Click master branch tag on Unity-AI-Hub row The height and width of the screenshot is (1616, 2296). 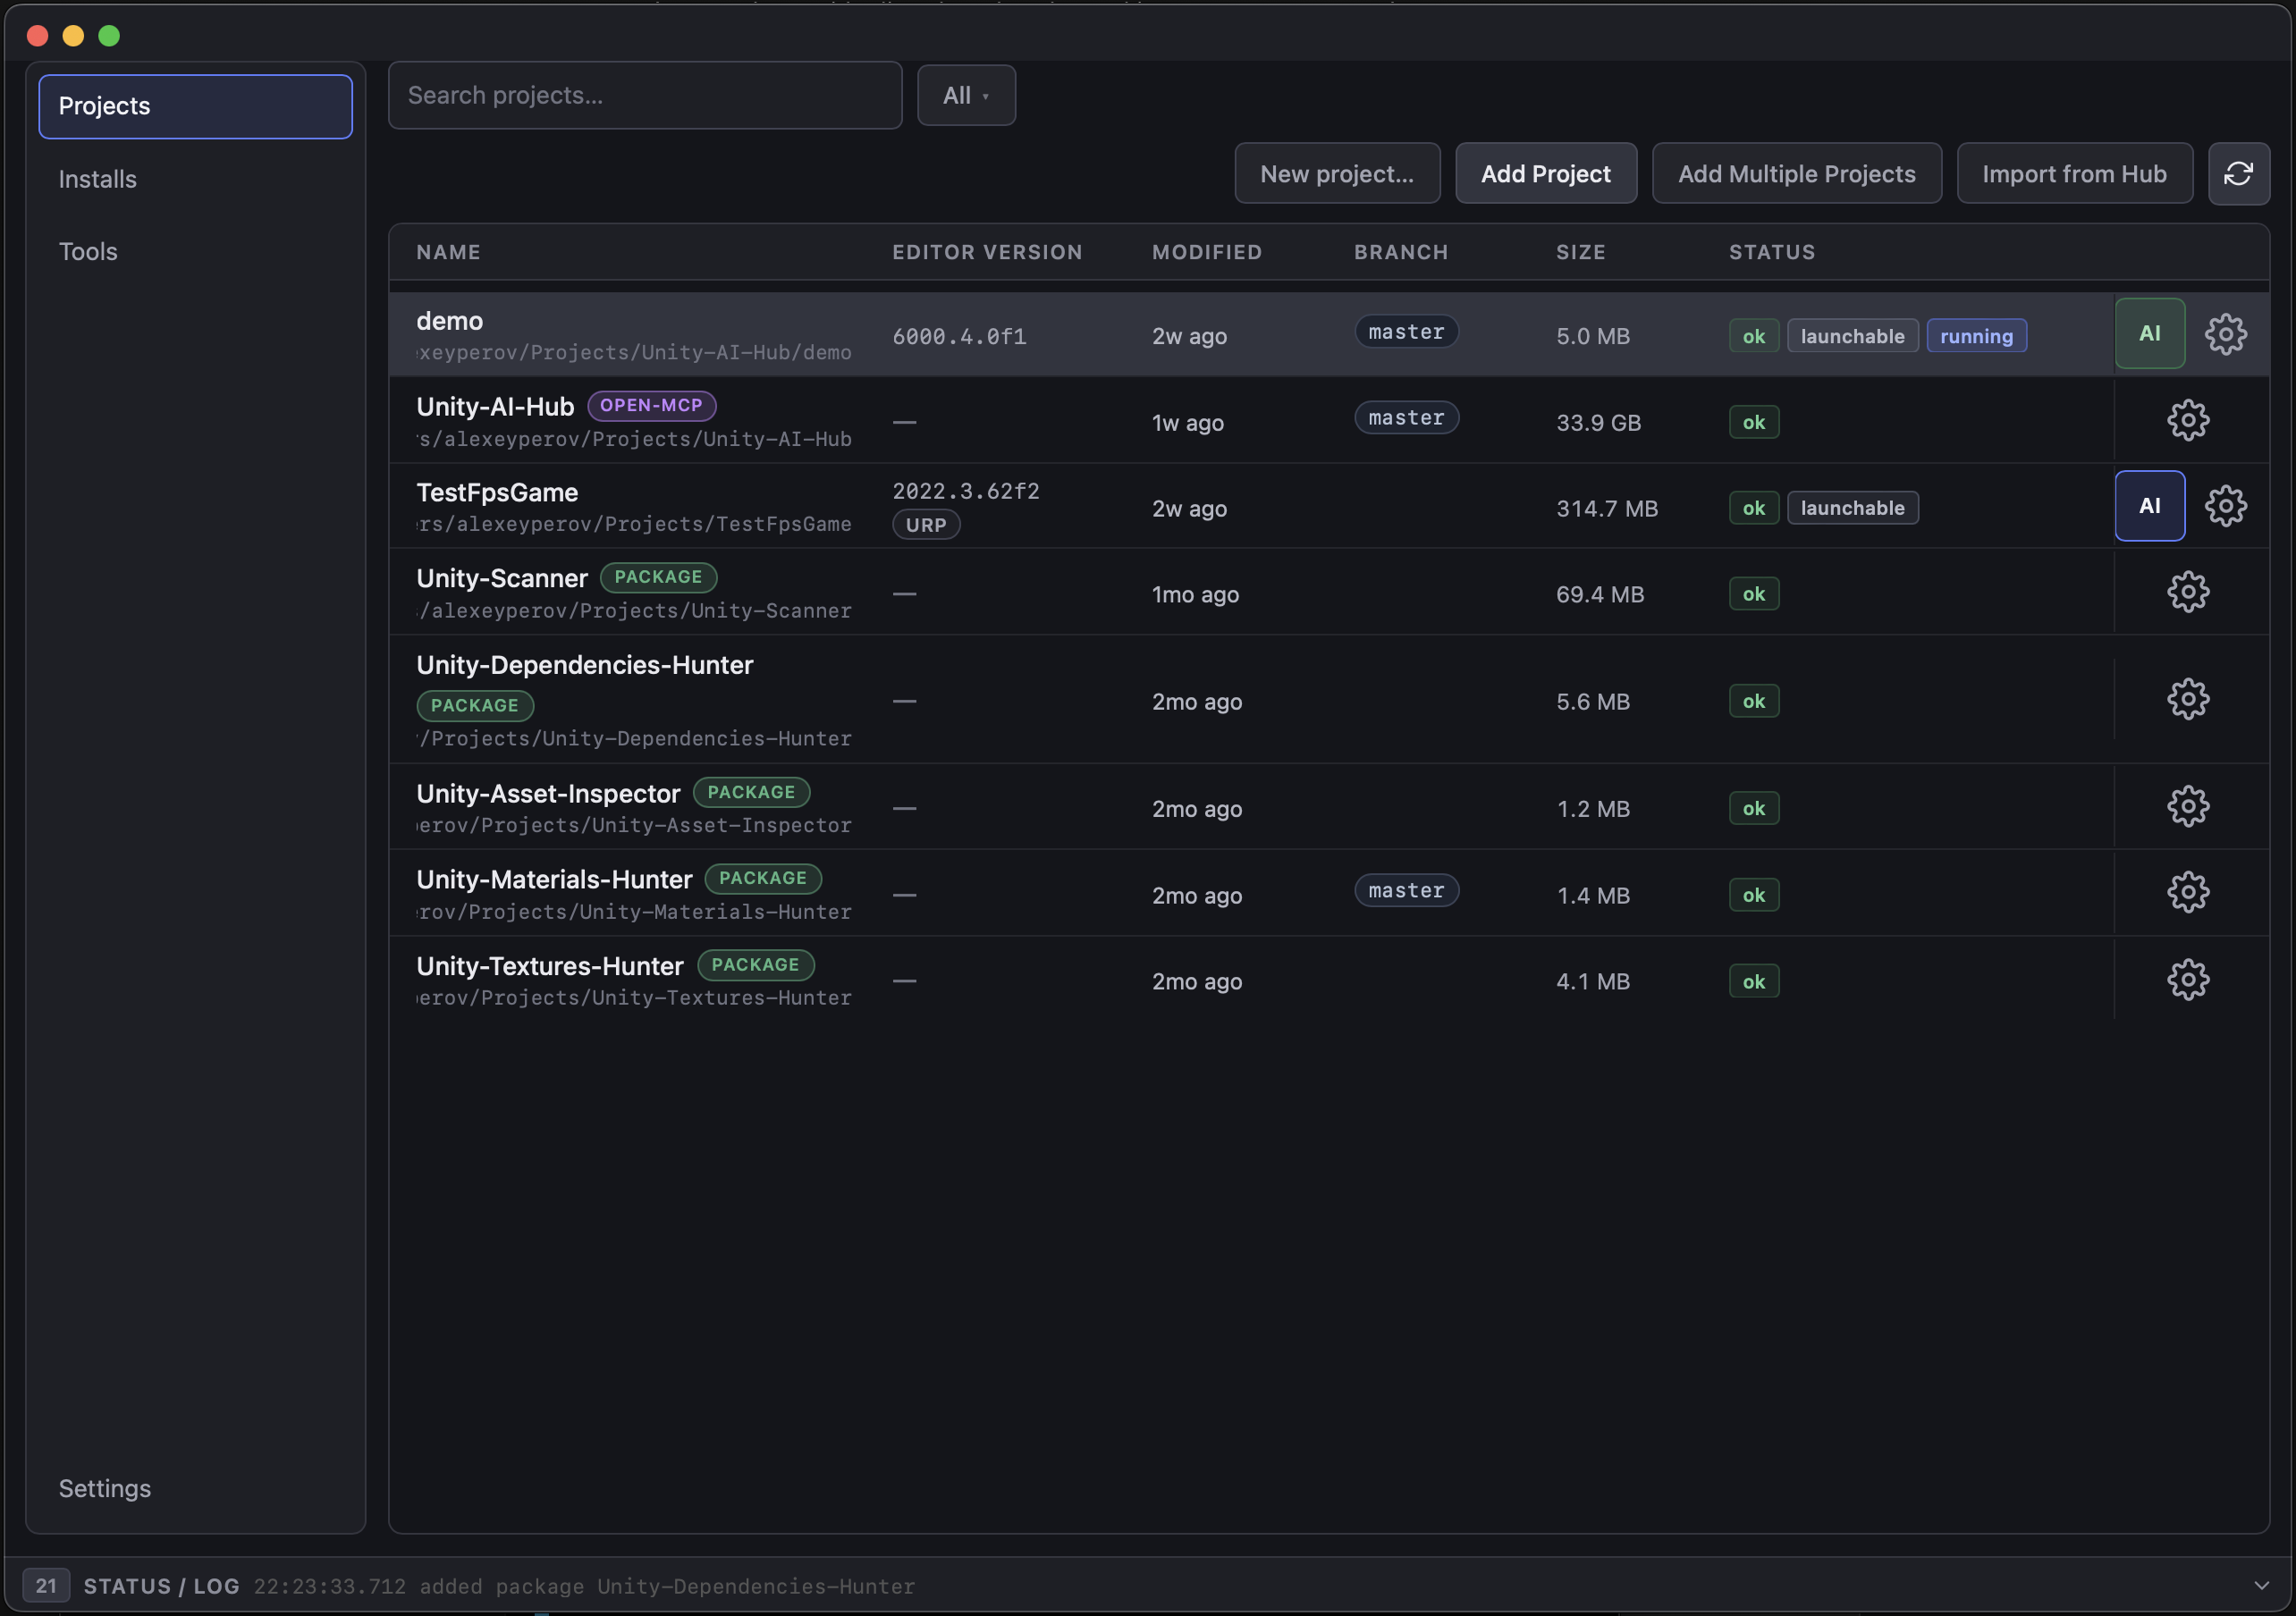pos(1406,418)
